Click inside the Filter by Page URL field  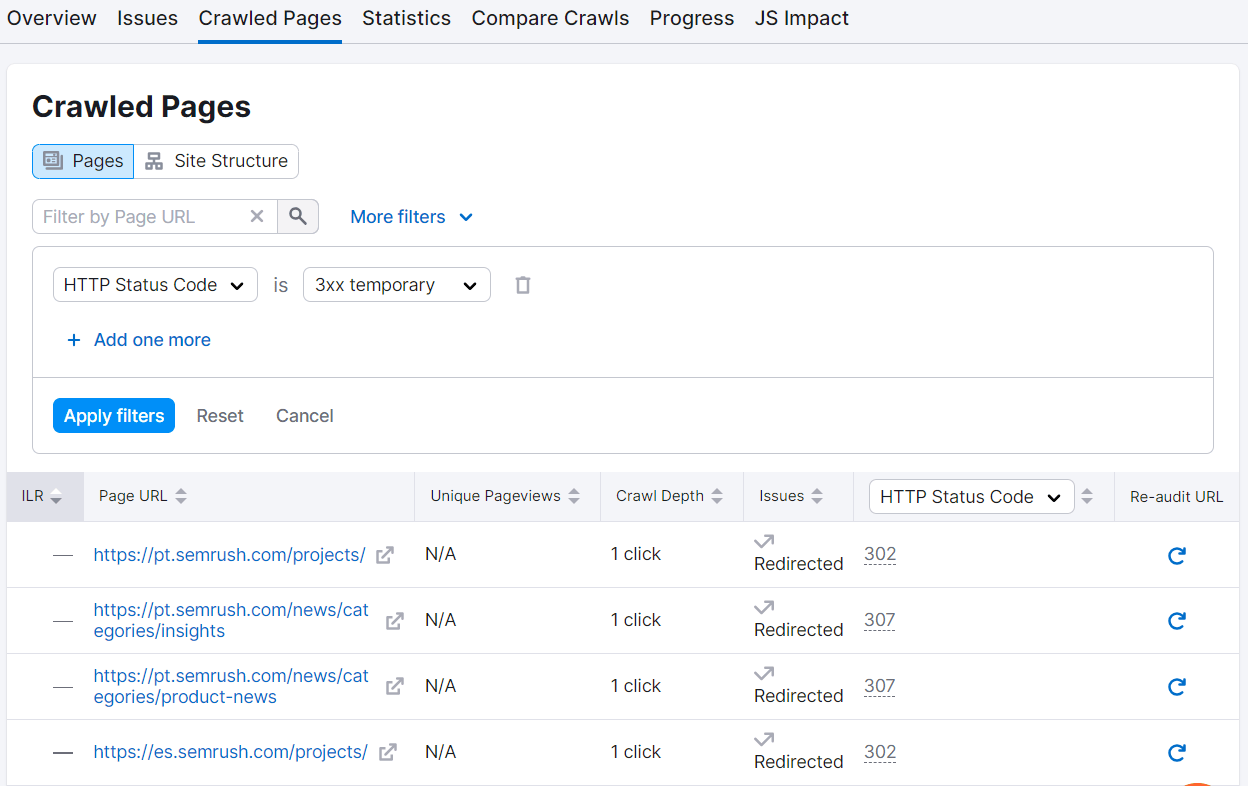[140, 216]
